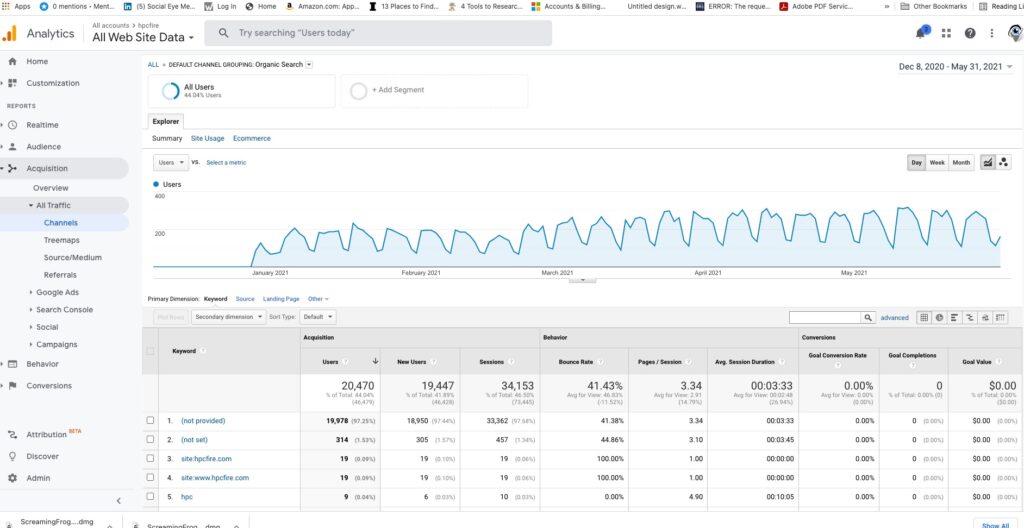Click the Analytics search field
This screenshot has height=528, width=1024.
(380, 33)
